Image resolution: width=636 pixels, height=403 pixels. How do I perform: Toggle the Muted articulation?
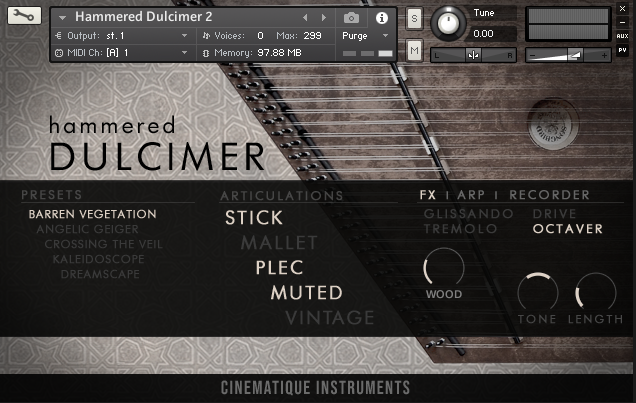pyautogui.click(x=307, y=293)
